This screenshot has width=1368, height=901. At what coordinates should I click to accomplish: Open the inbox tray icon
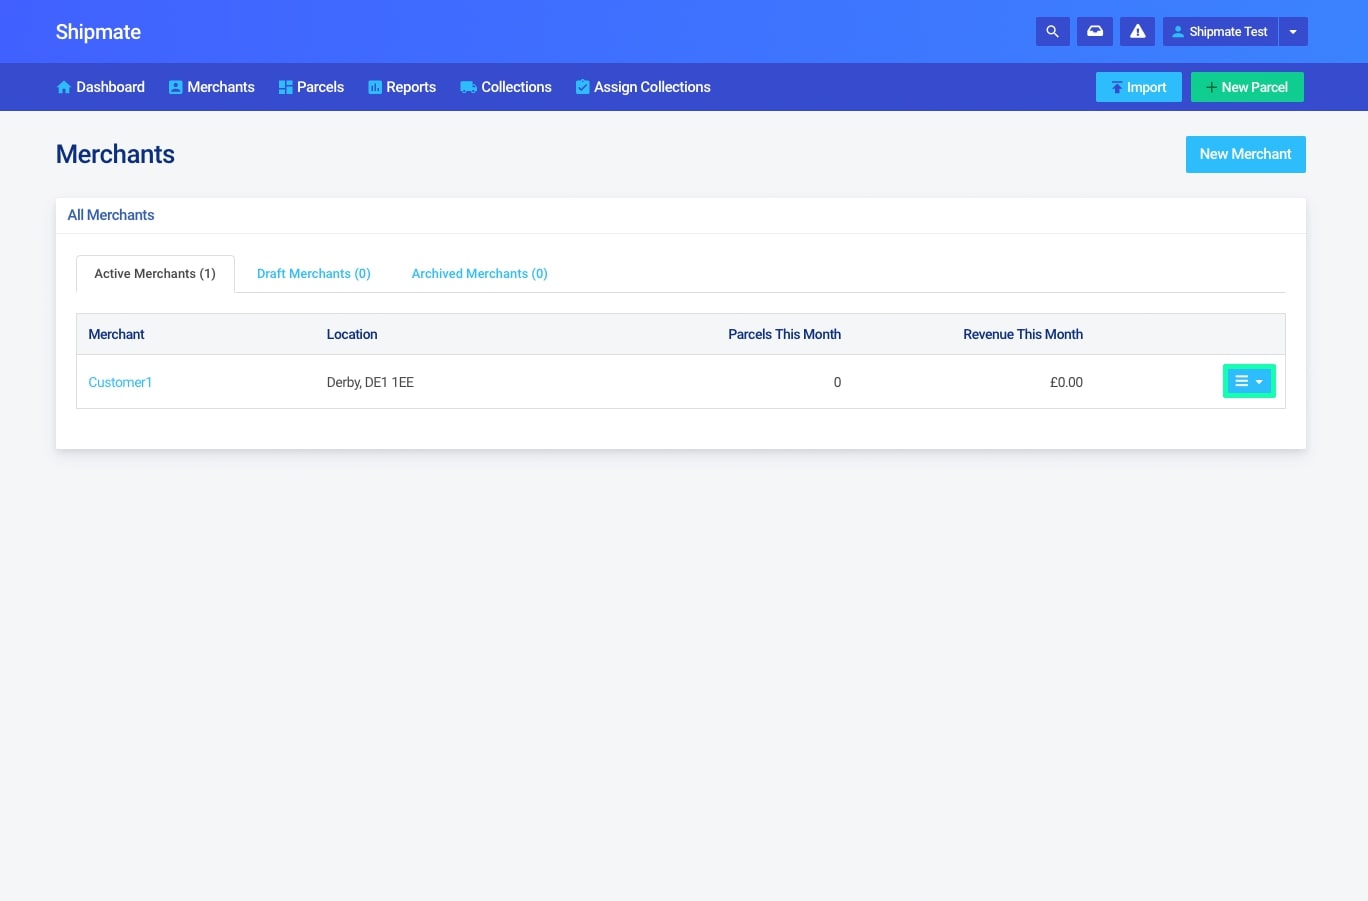(x=1095, y=32)
